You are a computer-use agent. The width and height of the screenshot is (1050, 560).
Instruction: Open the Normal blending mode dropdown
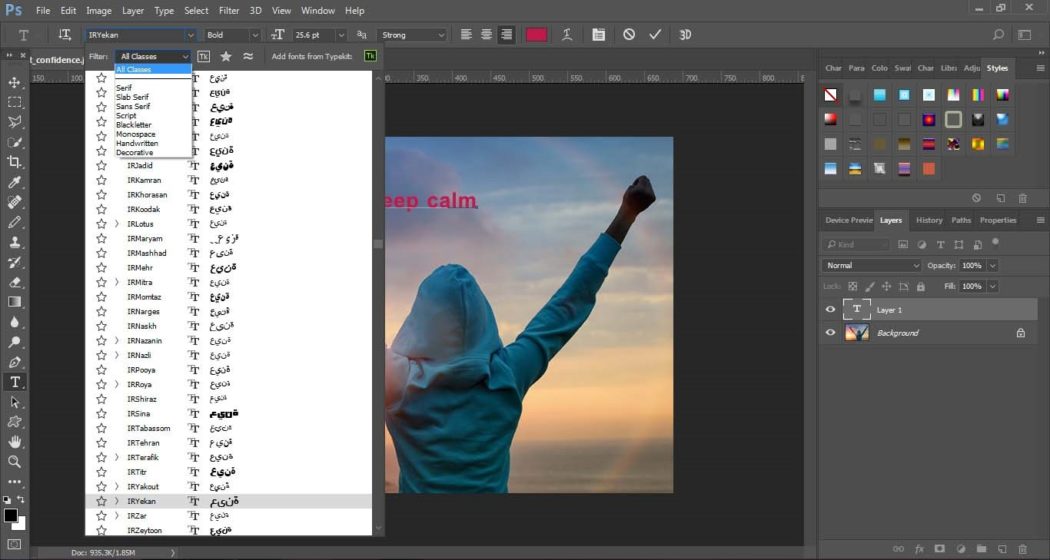(871, 265)
